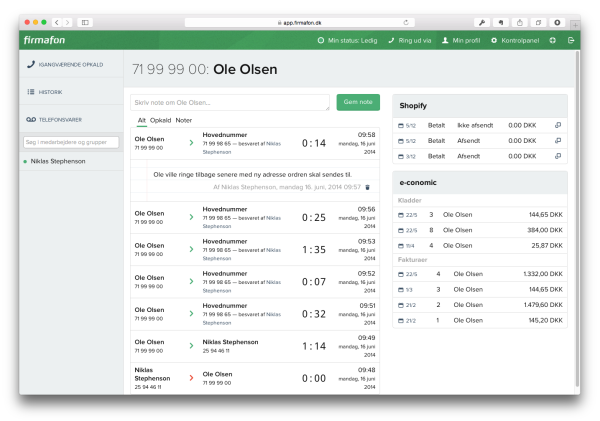Delete the note using trash icon
Screen dimensions: 600x421
click(367, 186)
